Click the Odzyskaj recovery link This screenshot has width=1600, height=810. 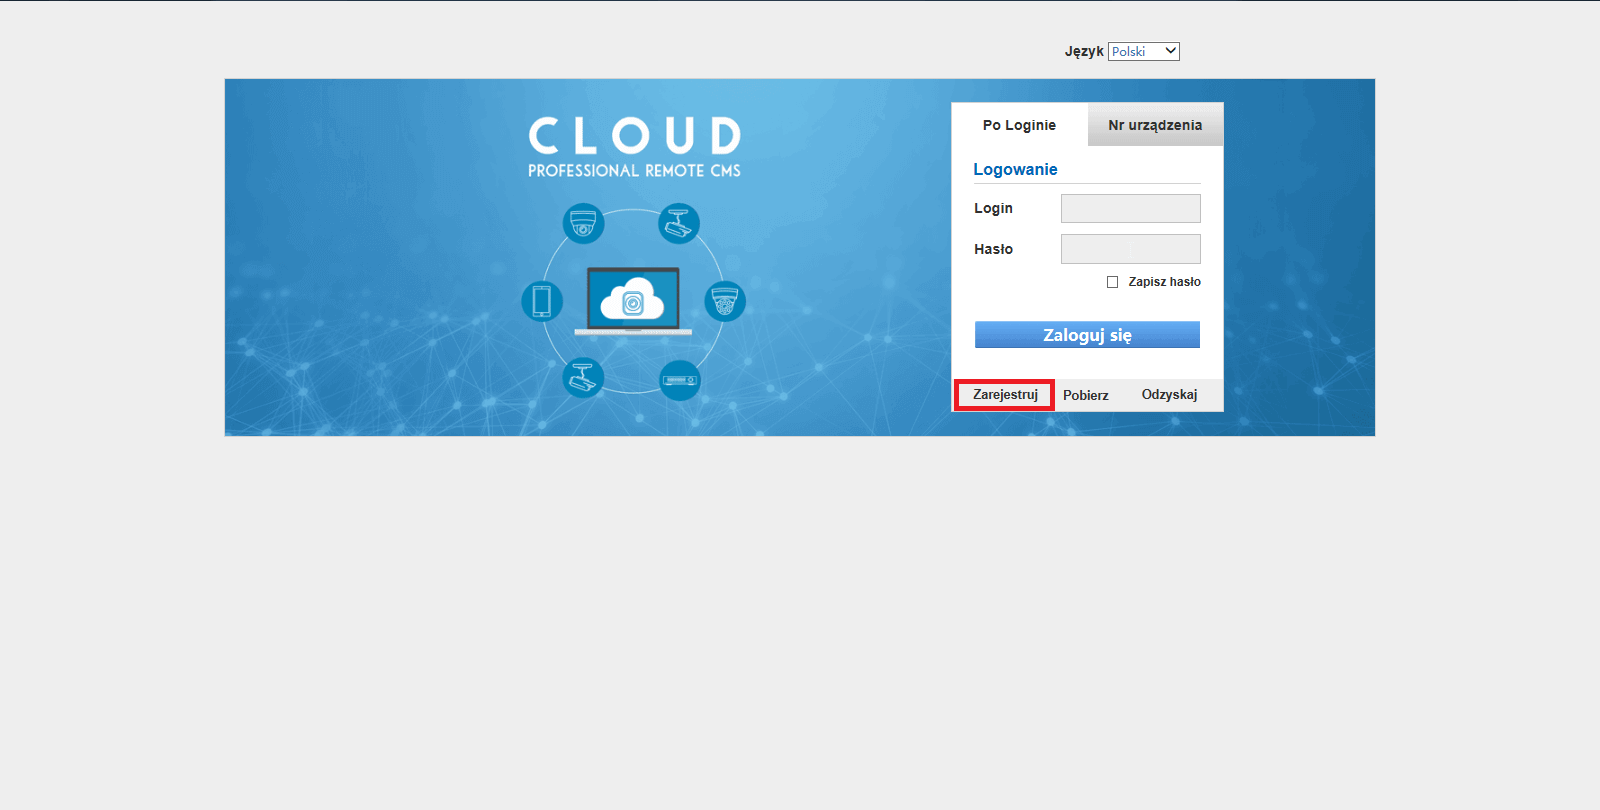point(1169,395)
